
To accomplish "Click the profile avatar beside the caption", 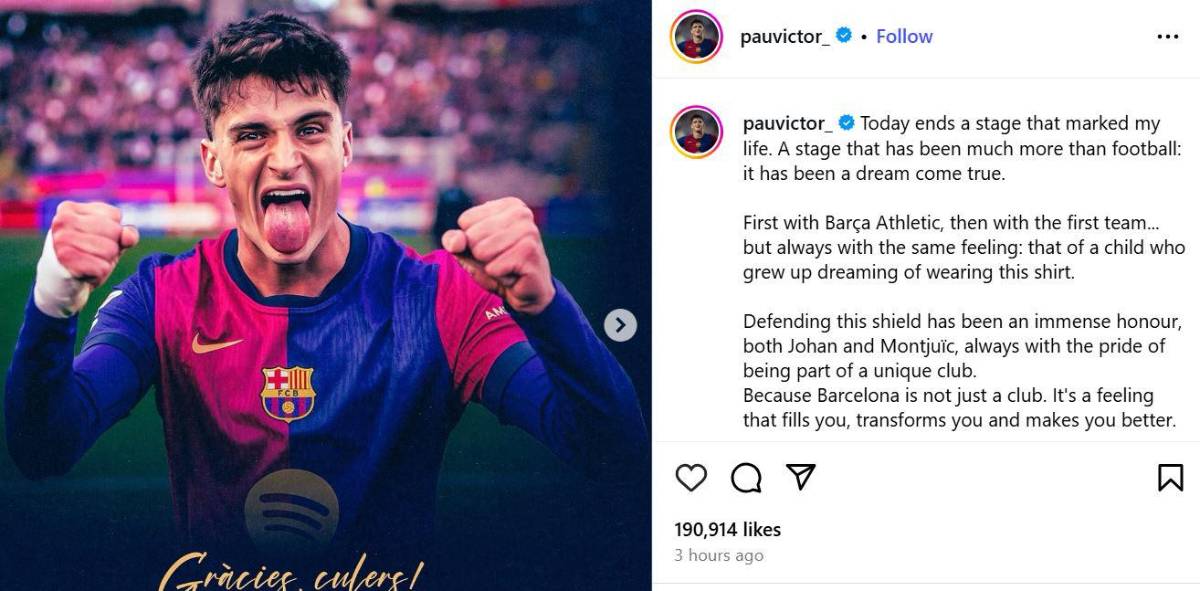I will 700,124.
